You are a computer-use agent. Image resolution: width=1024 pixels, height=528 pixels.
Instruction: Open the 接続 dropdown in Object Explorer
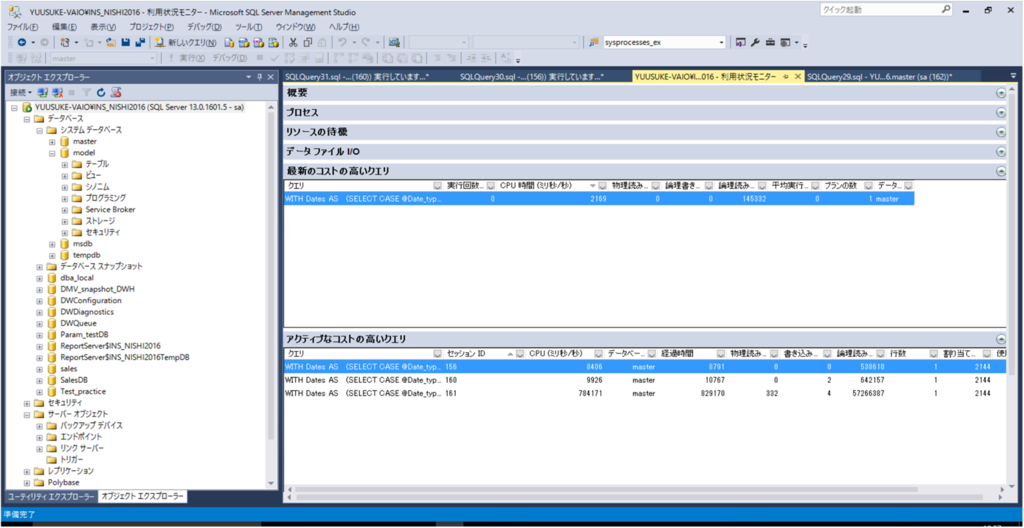click(x=21, y=93)
